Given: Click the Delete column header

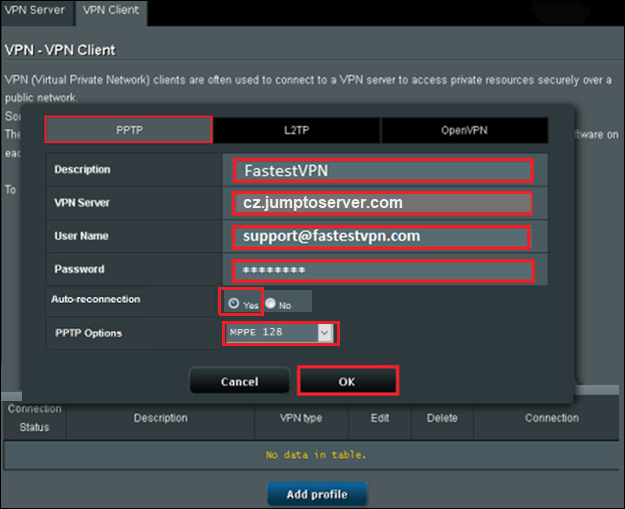Looking at the screenshot, I should tap(442, 418).
